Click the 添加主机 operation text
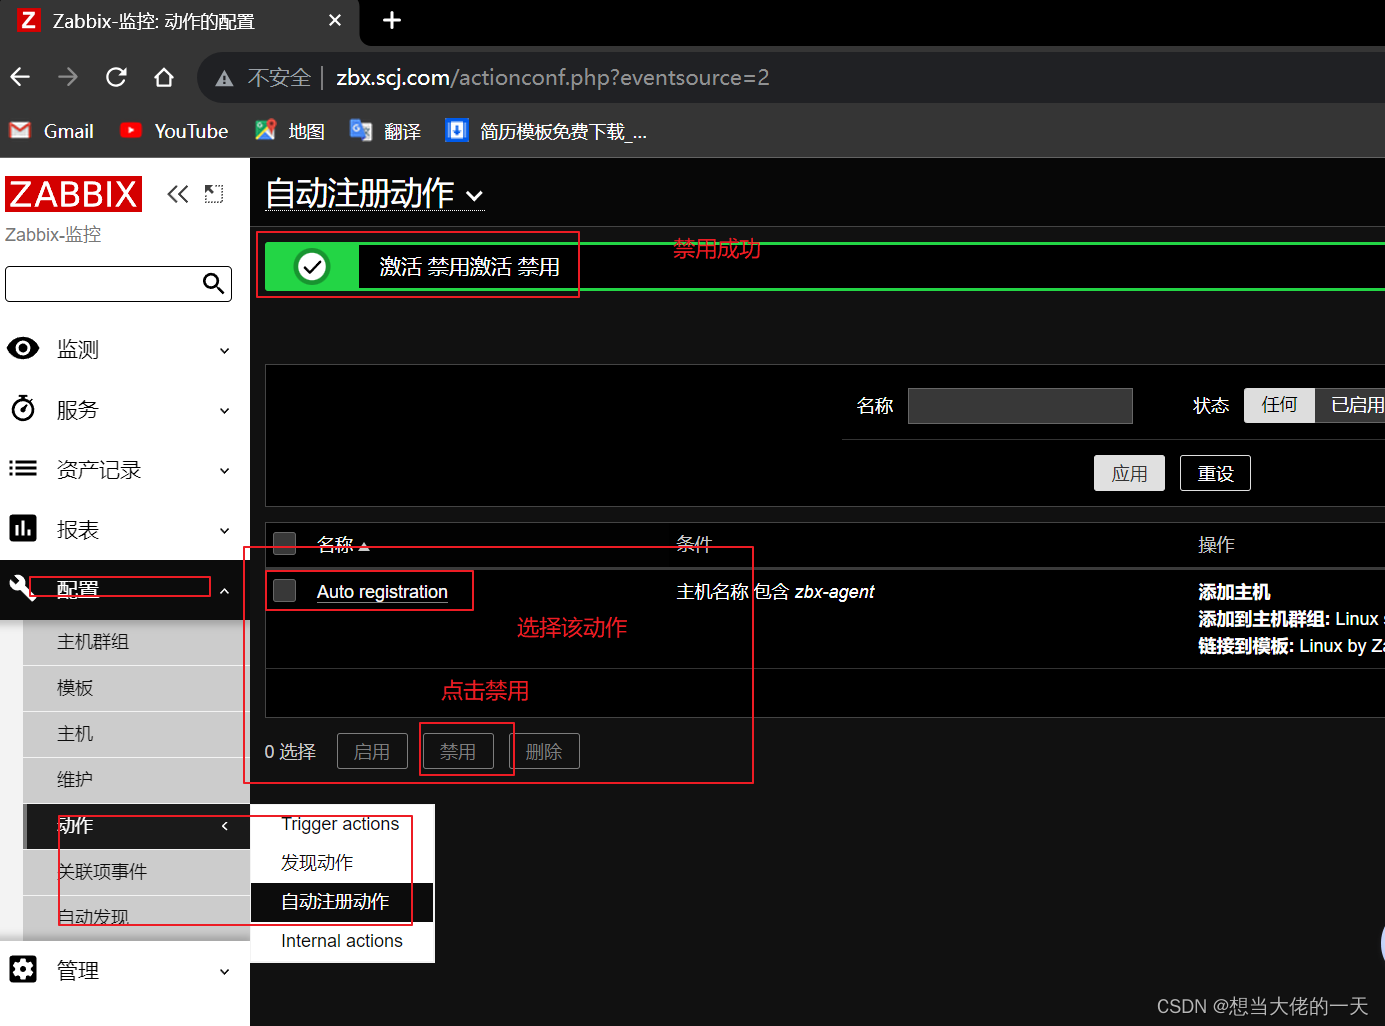 tap(1234, 592)
